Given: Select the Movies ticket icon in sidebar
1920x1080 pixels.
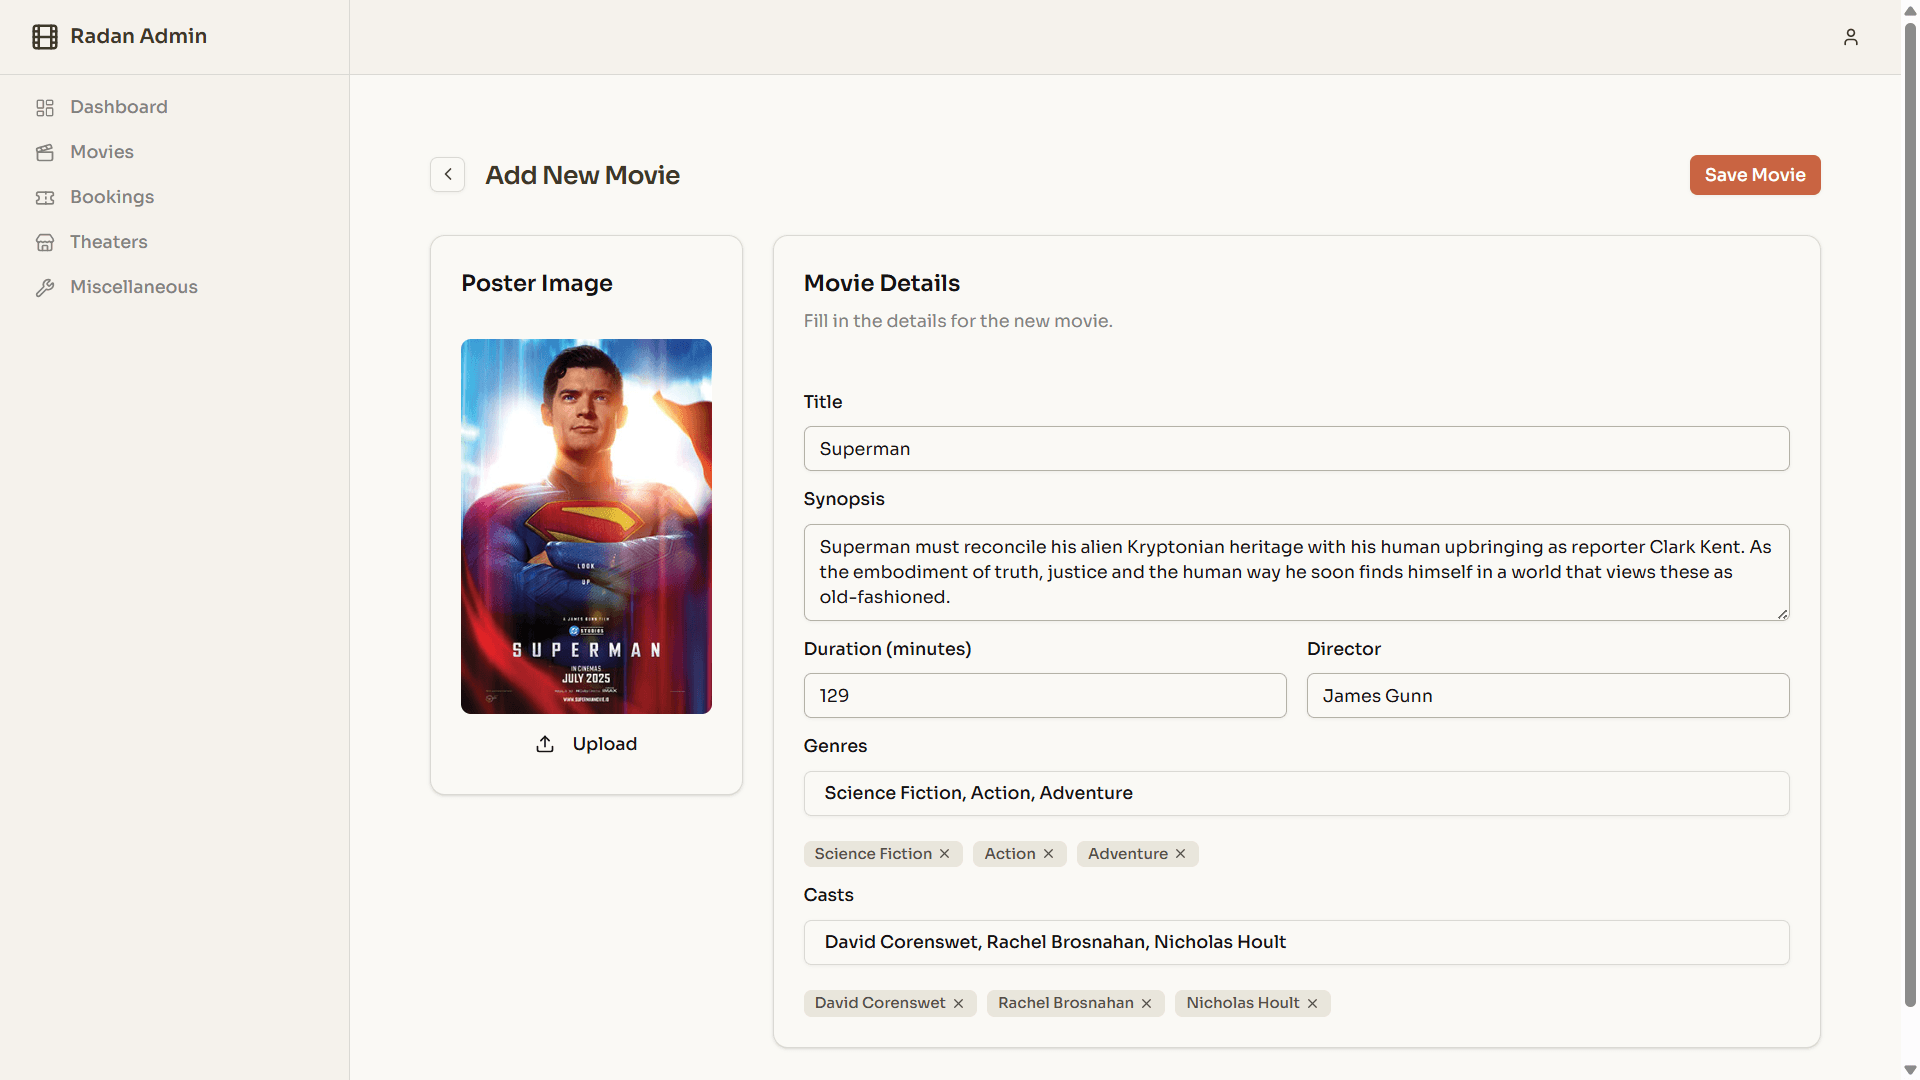Looking at the screenshot, I should pyautogui.click(x=45, y=152).
